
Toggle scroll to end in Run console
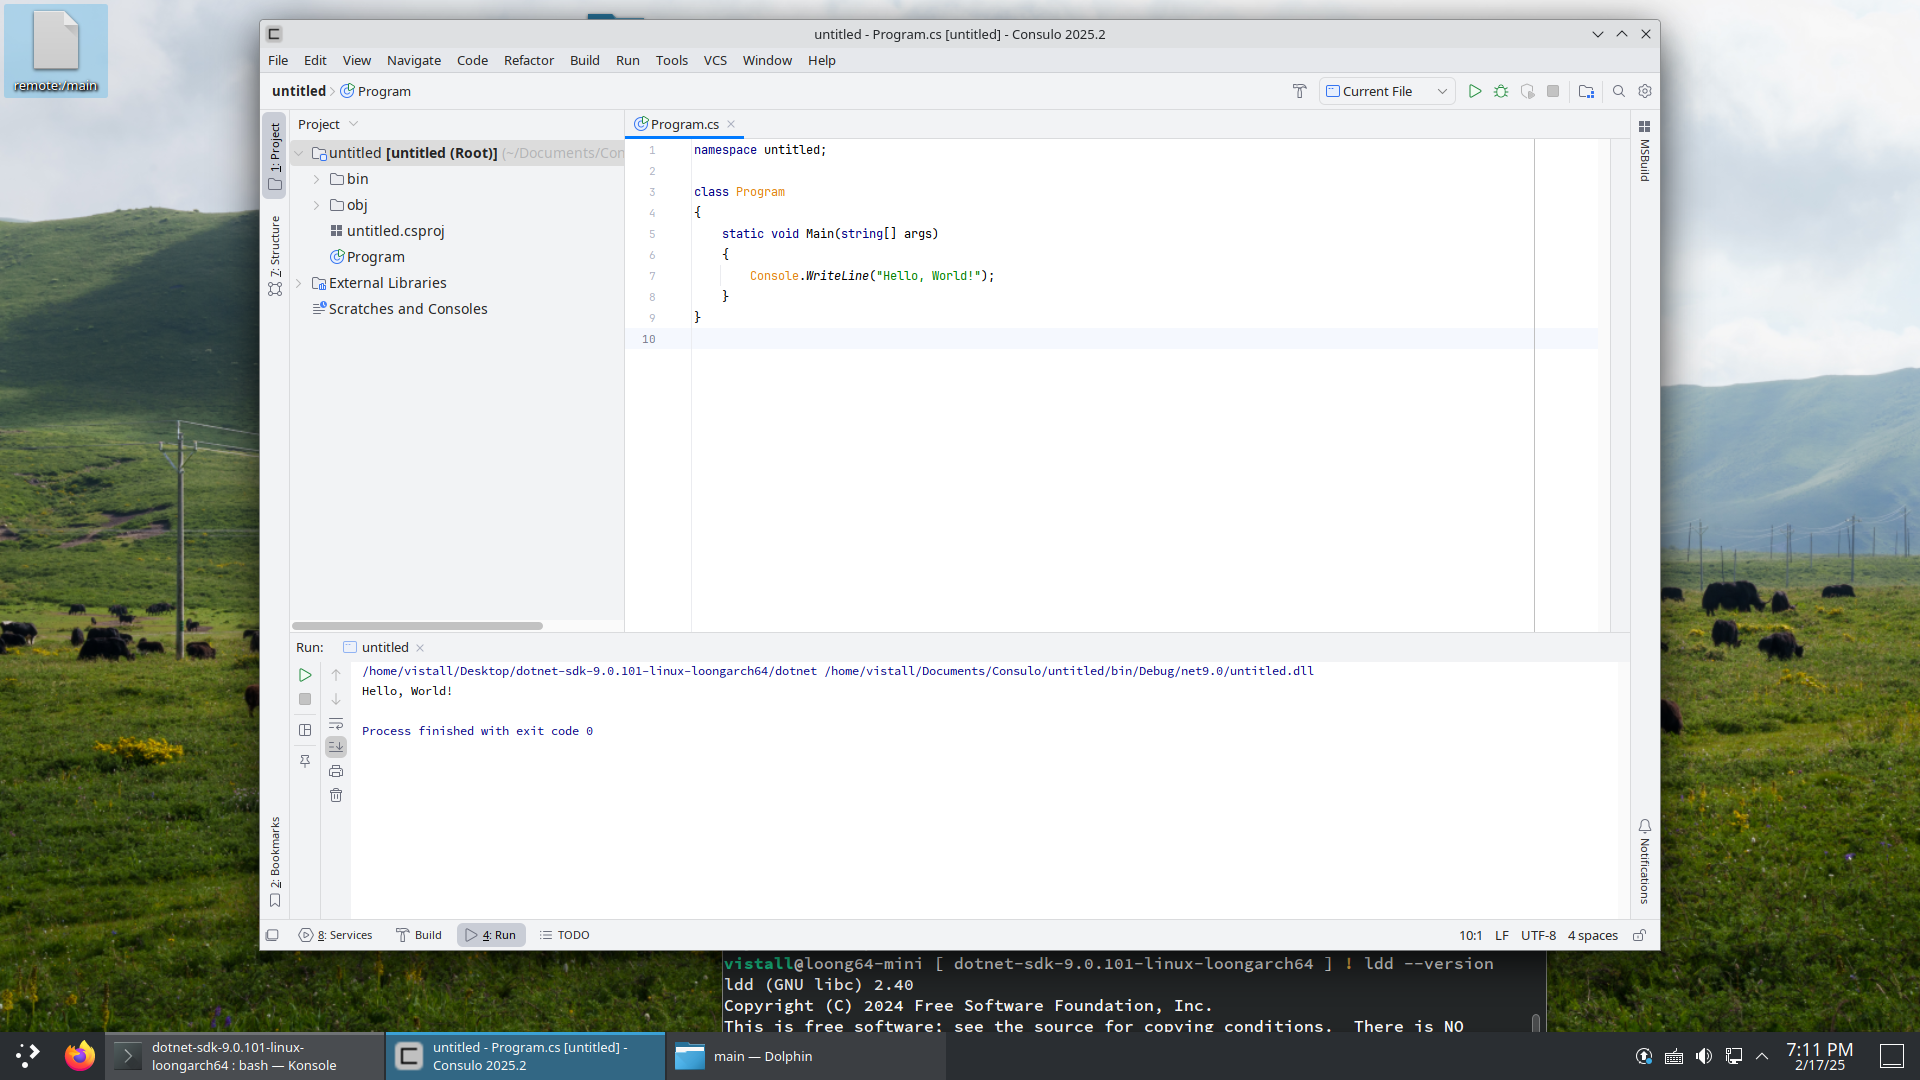(x=336, y=747)
